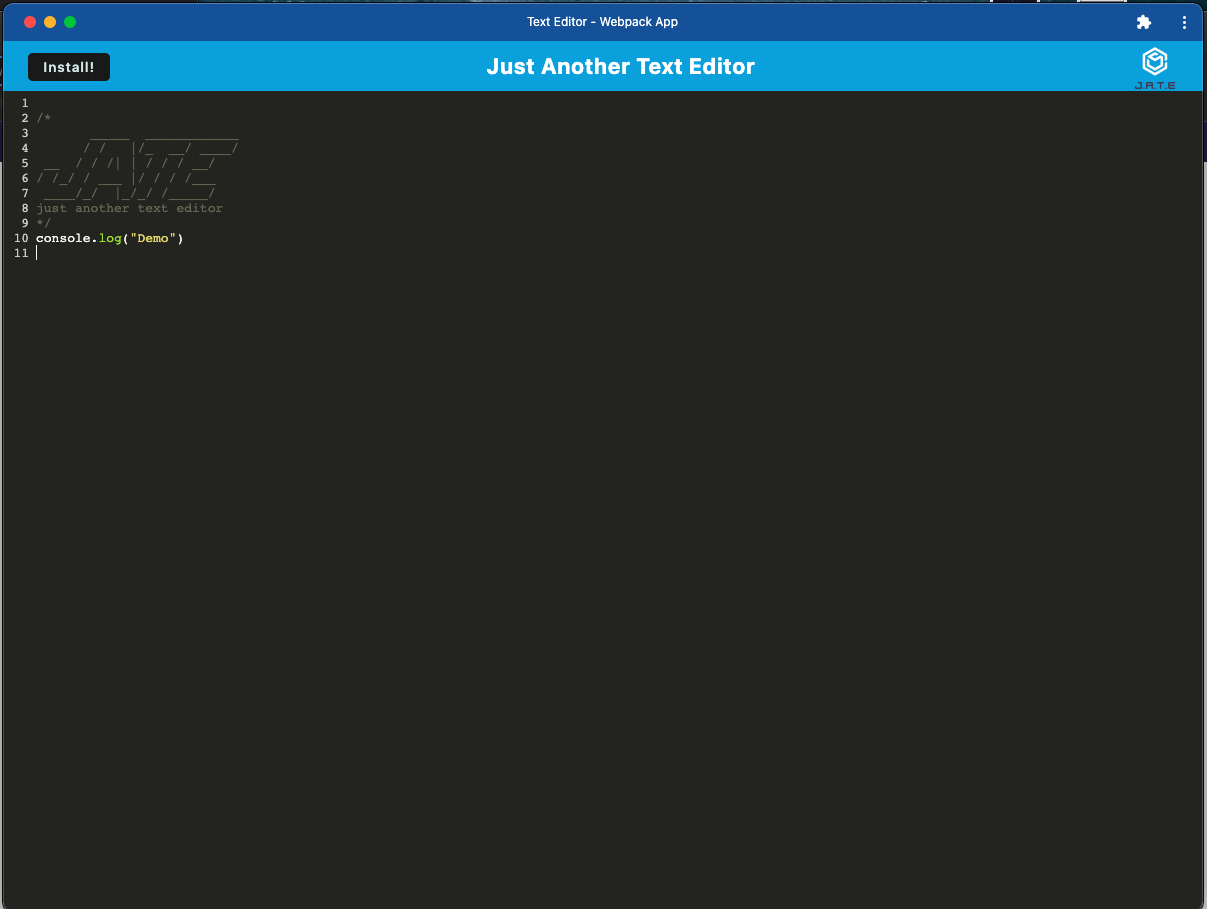Click the text just another text editor
1207x909 pixels.
point(129,208)
